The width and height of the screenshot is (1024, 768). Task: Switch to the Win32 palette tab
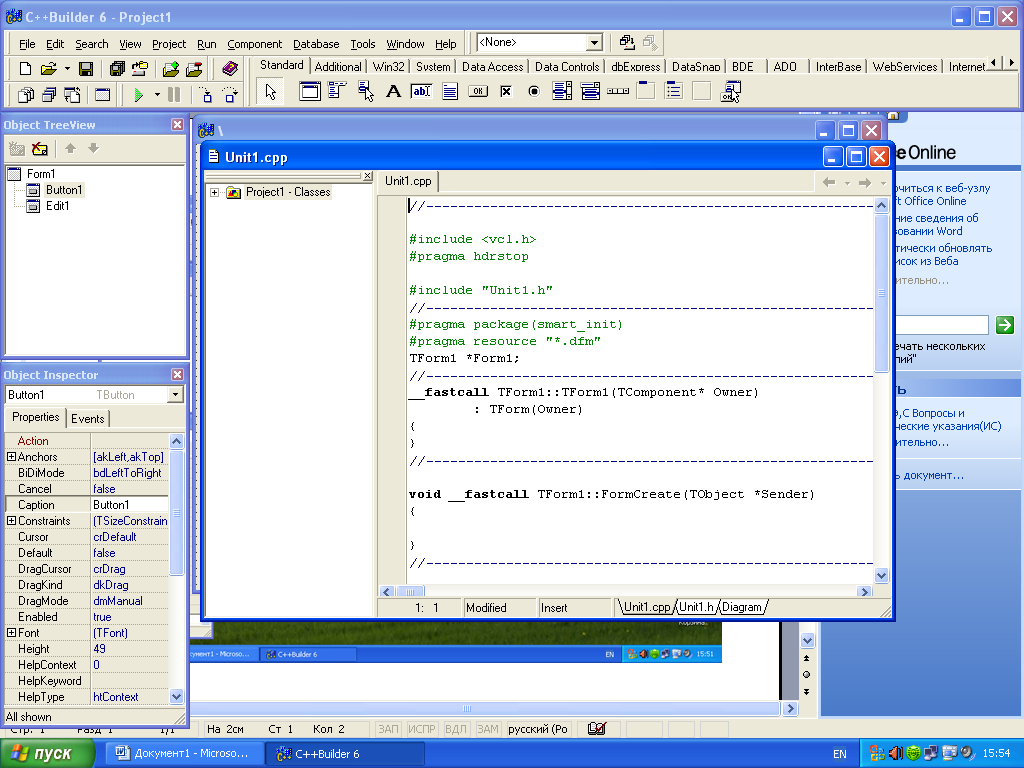pyautogui.click(x=389, y=67)
